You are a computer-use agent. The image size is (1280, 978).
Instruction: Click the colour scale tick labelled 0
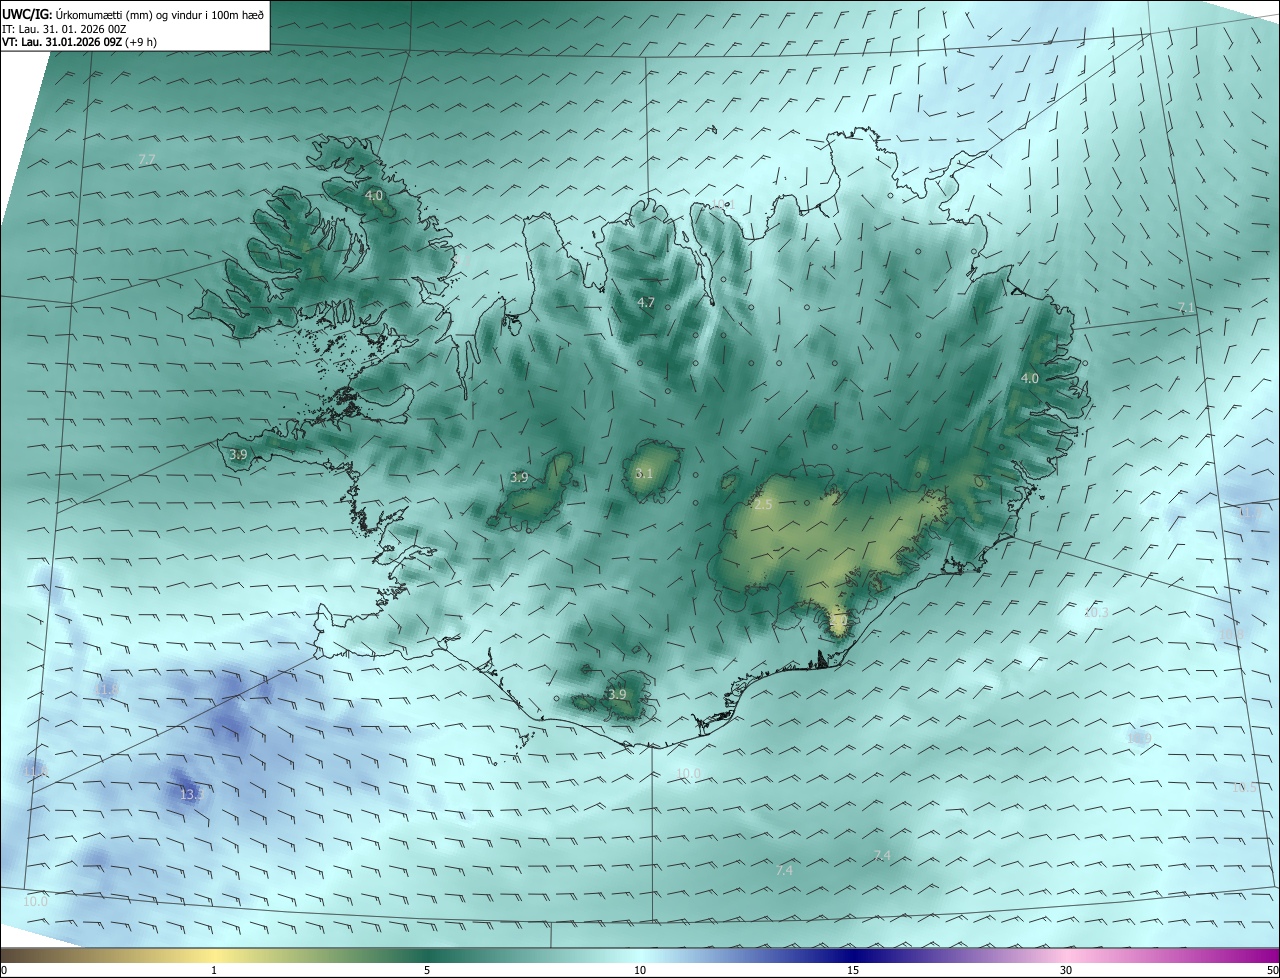tap(3, 970)
